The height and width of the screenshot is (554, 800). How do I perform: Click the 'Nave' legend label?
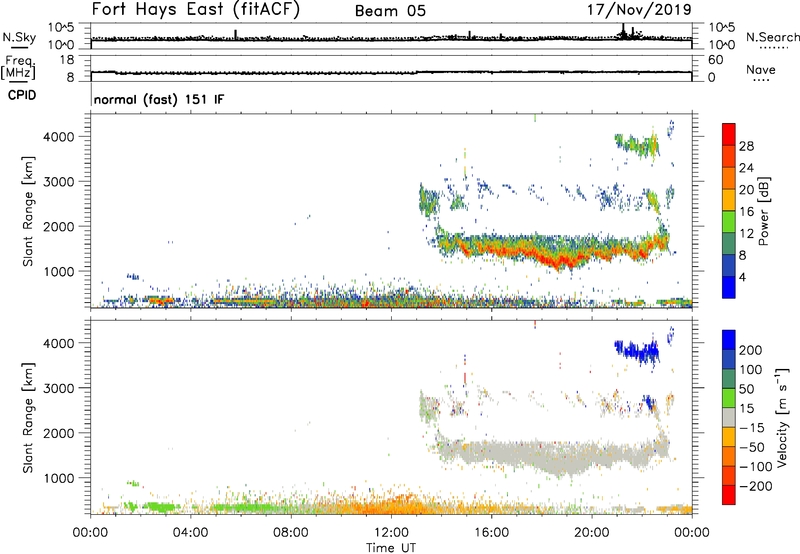tap(761, 69)
